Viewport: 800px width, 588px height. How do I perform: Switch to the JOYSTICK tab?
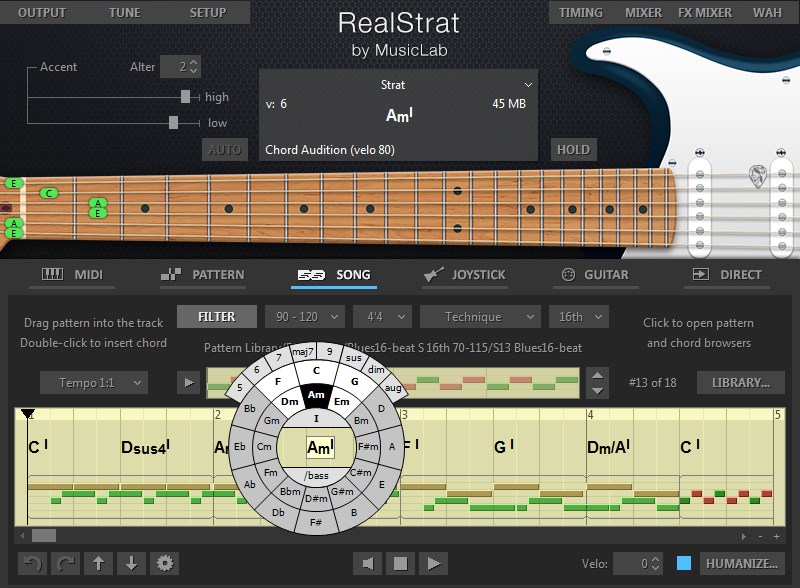[465, 275]
